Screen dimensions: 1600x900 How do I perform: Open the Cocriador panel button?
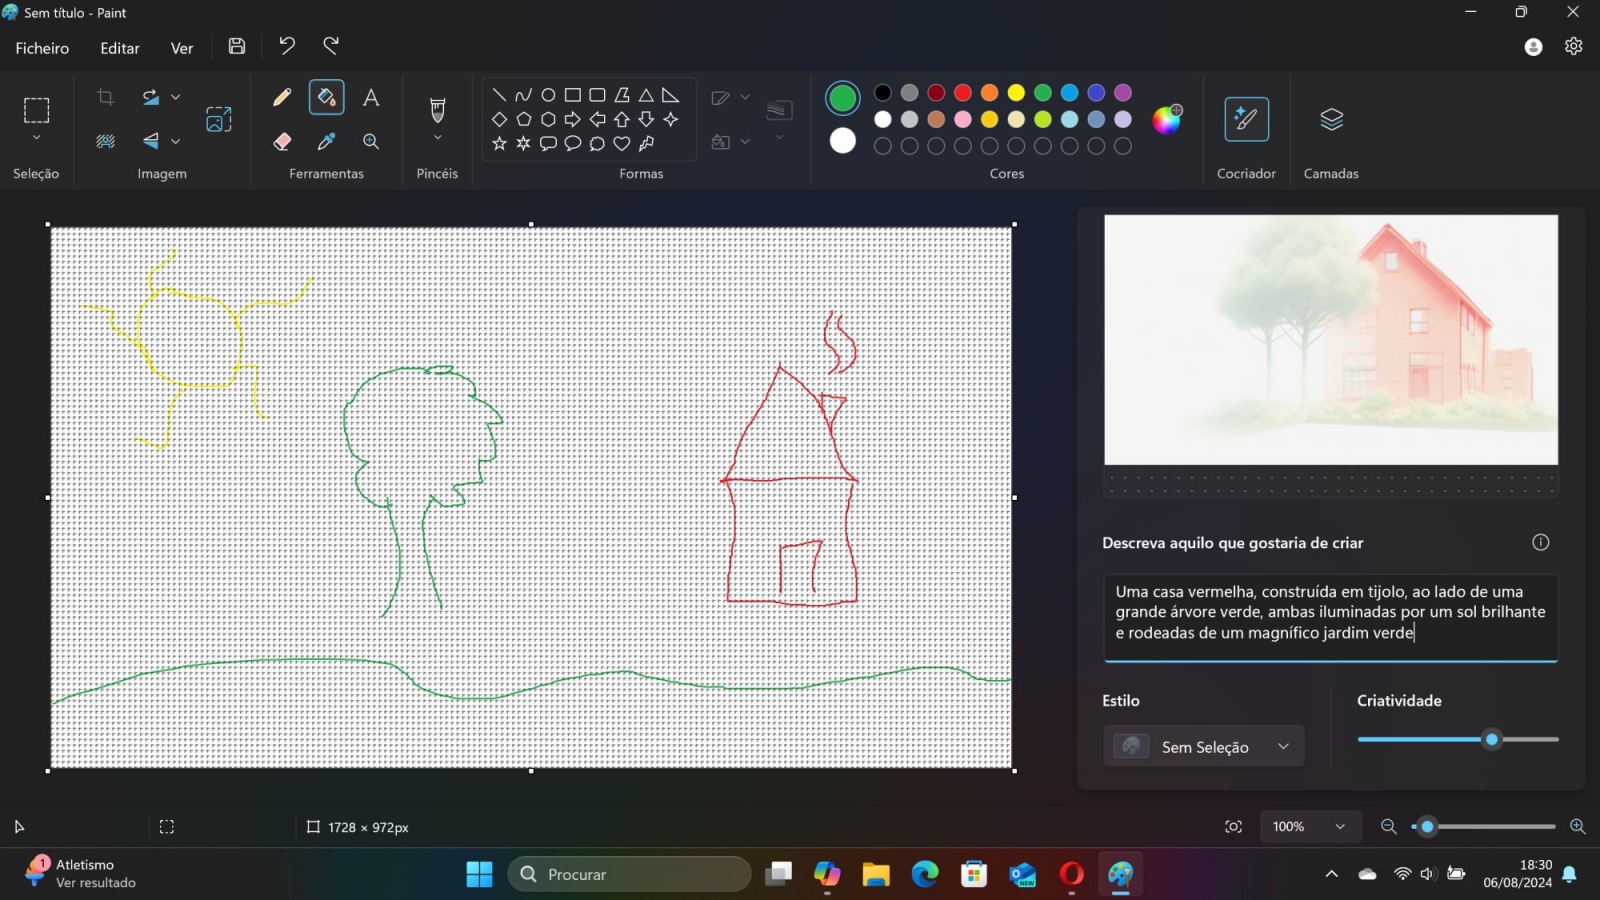coord(1246,119)
